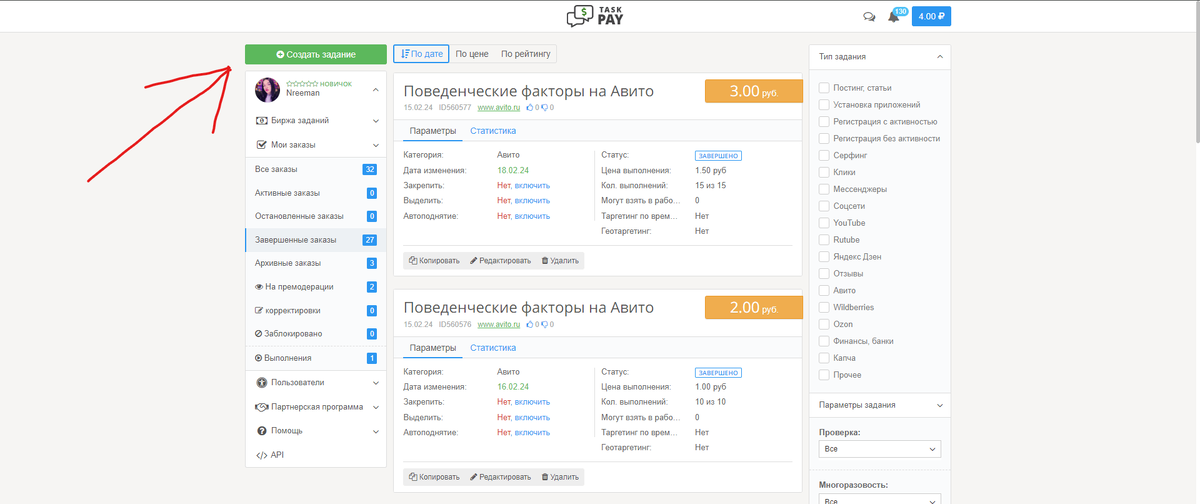Tick the Капча checkbox
This screenshot has height=504, width=1200.
[824, 358]
